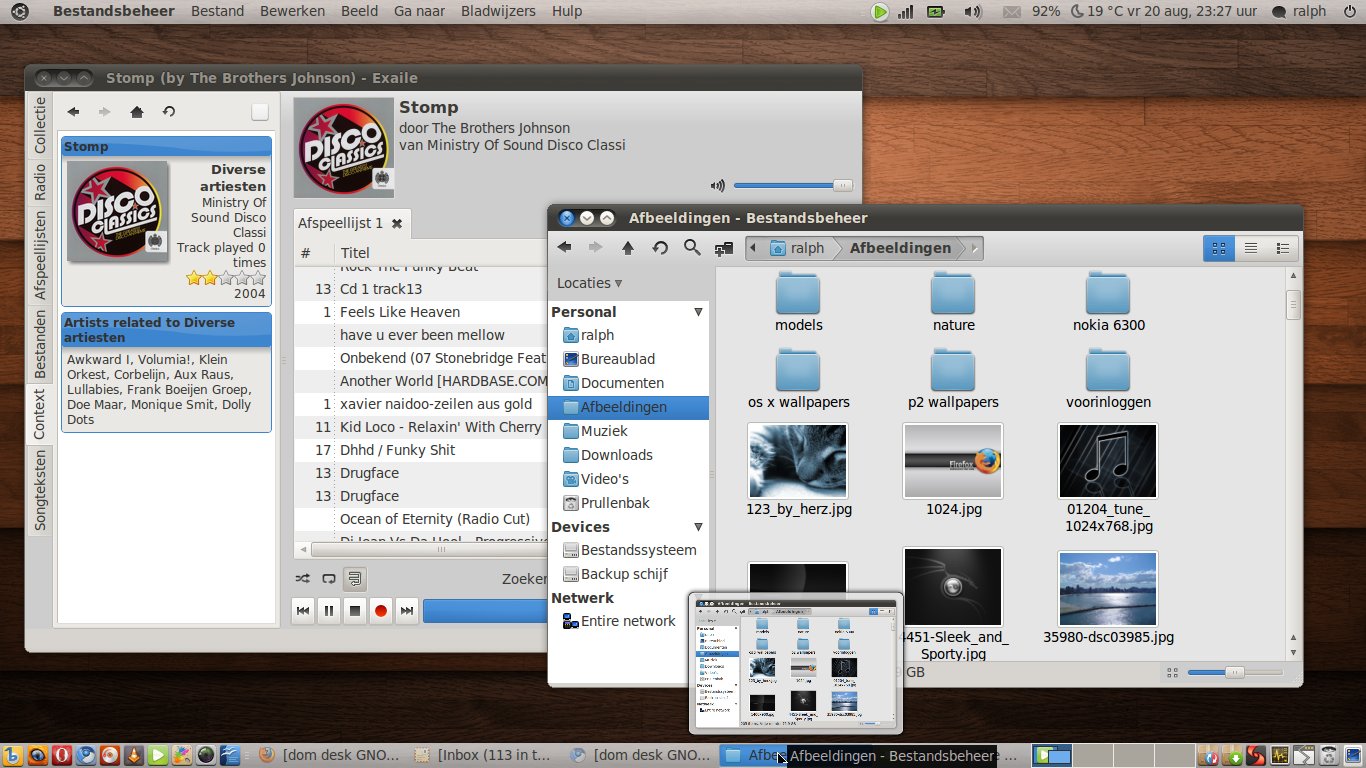Toggle repeat in Exaile
This screenshot has height=768, width=1366.
(329, 578)
